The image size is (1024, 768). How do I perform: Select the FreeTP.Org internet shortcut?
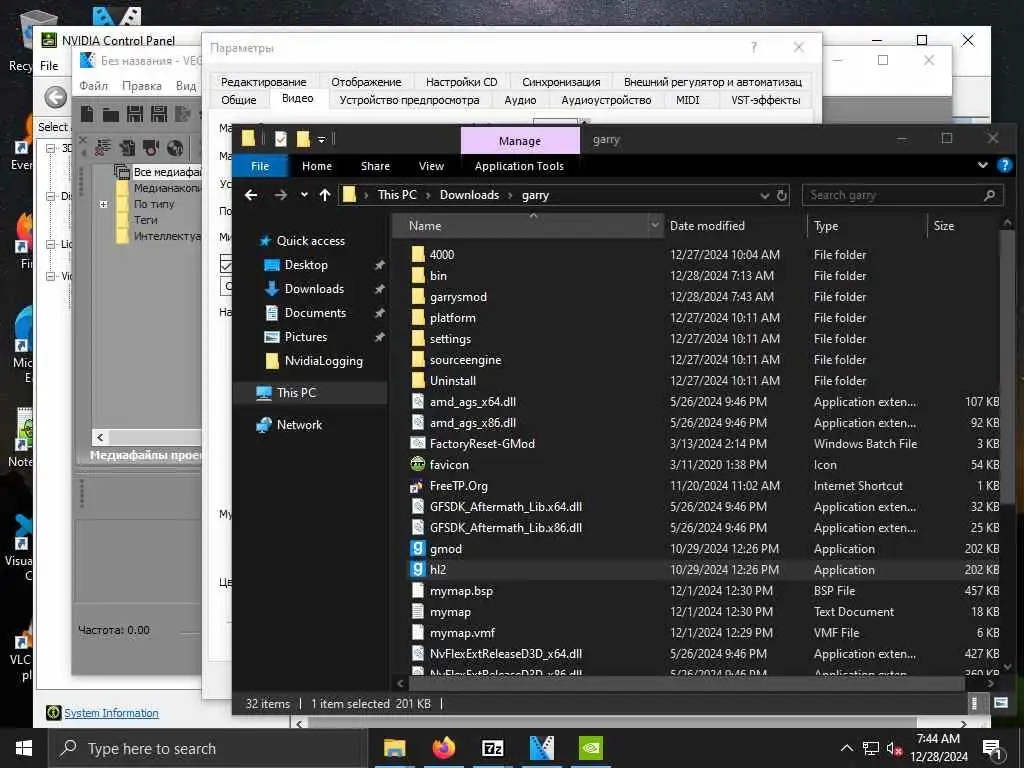point(458,485)
